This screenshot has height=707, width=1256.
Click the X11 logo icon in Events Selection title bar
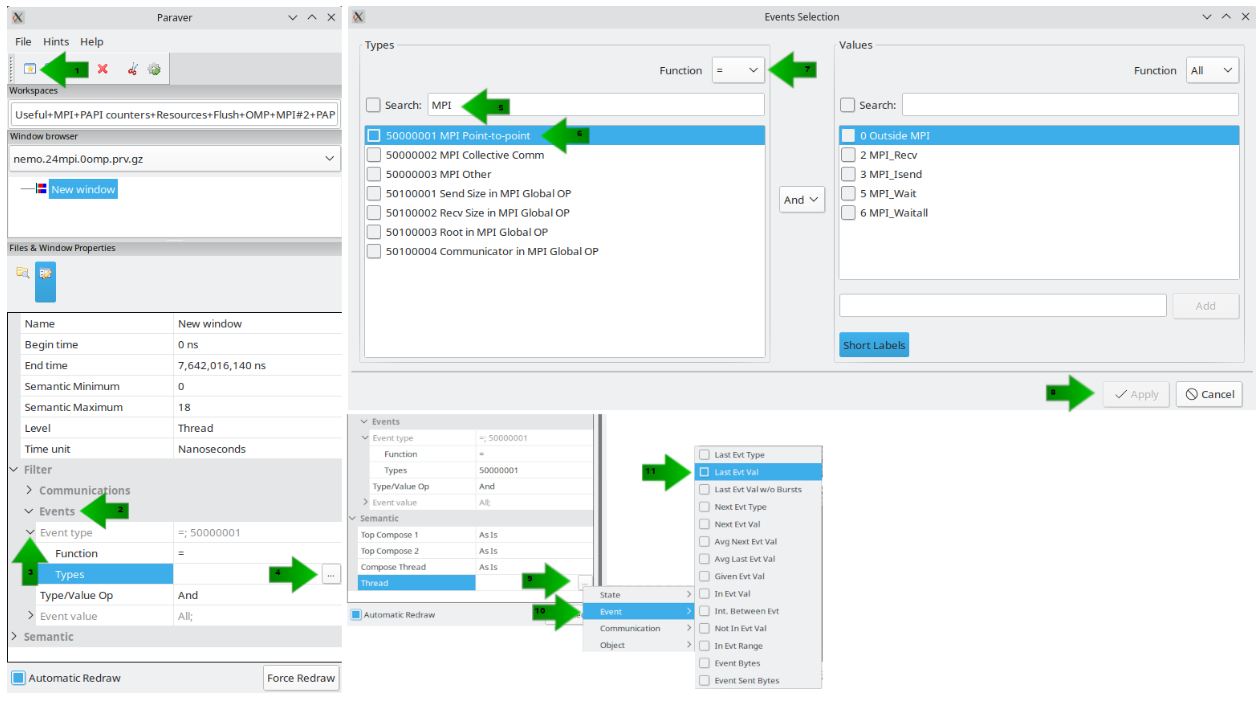tap(359, 17)
